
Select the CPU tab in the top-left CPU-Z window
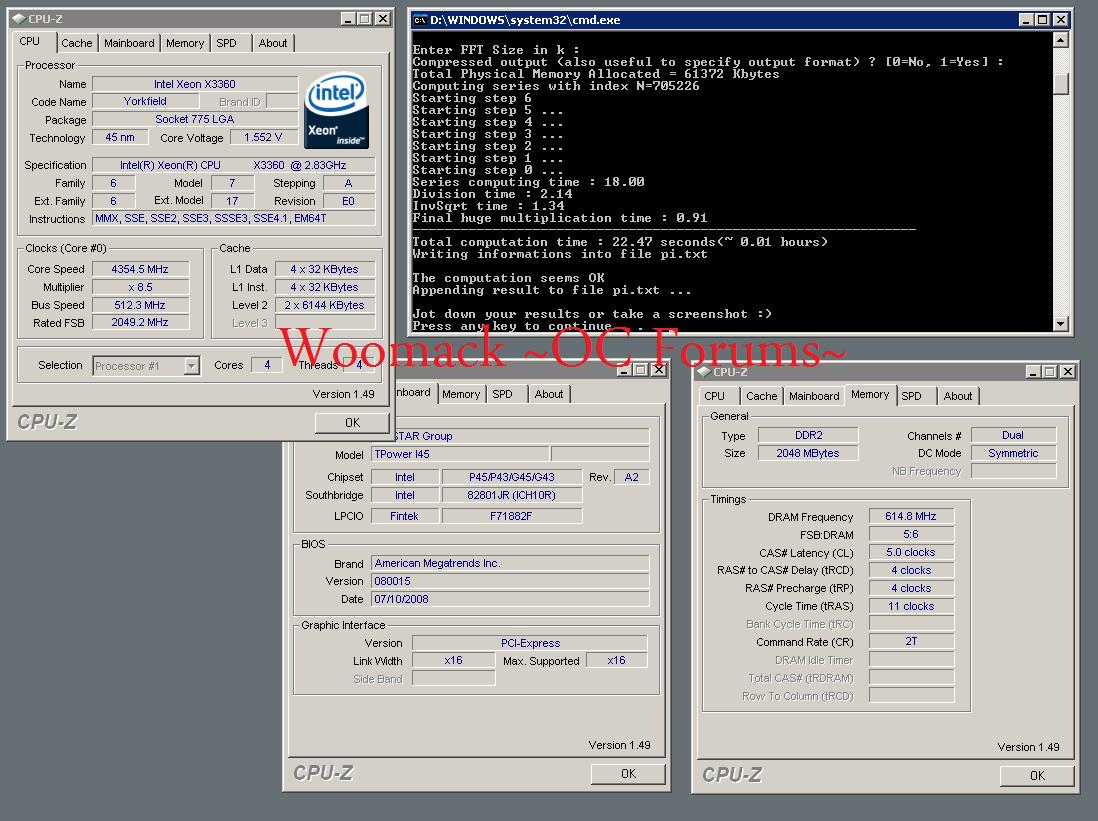pos(29,41)
